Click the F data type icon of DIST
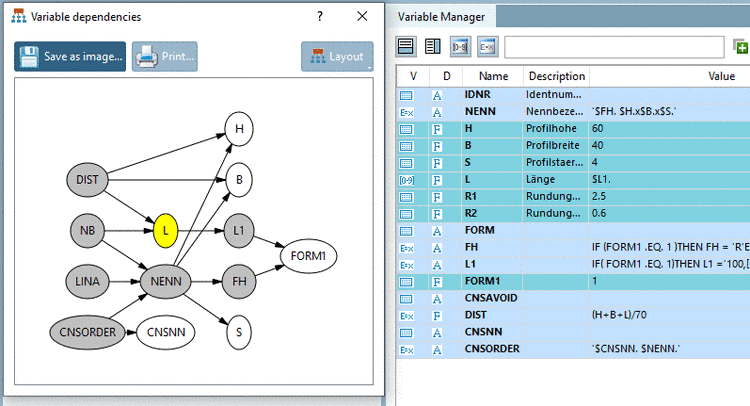Image resolution: width=750 pixels, height=406 pixels. tap(437, 316)
